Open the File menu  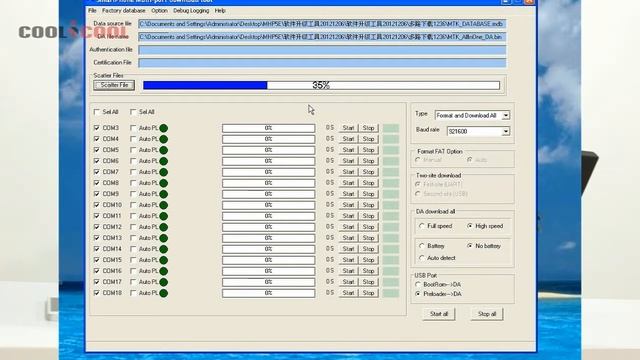click(x=92, y=11)
